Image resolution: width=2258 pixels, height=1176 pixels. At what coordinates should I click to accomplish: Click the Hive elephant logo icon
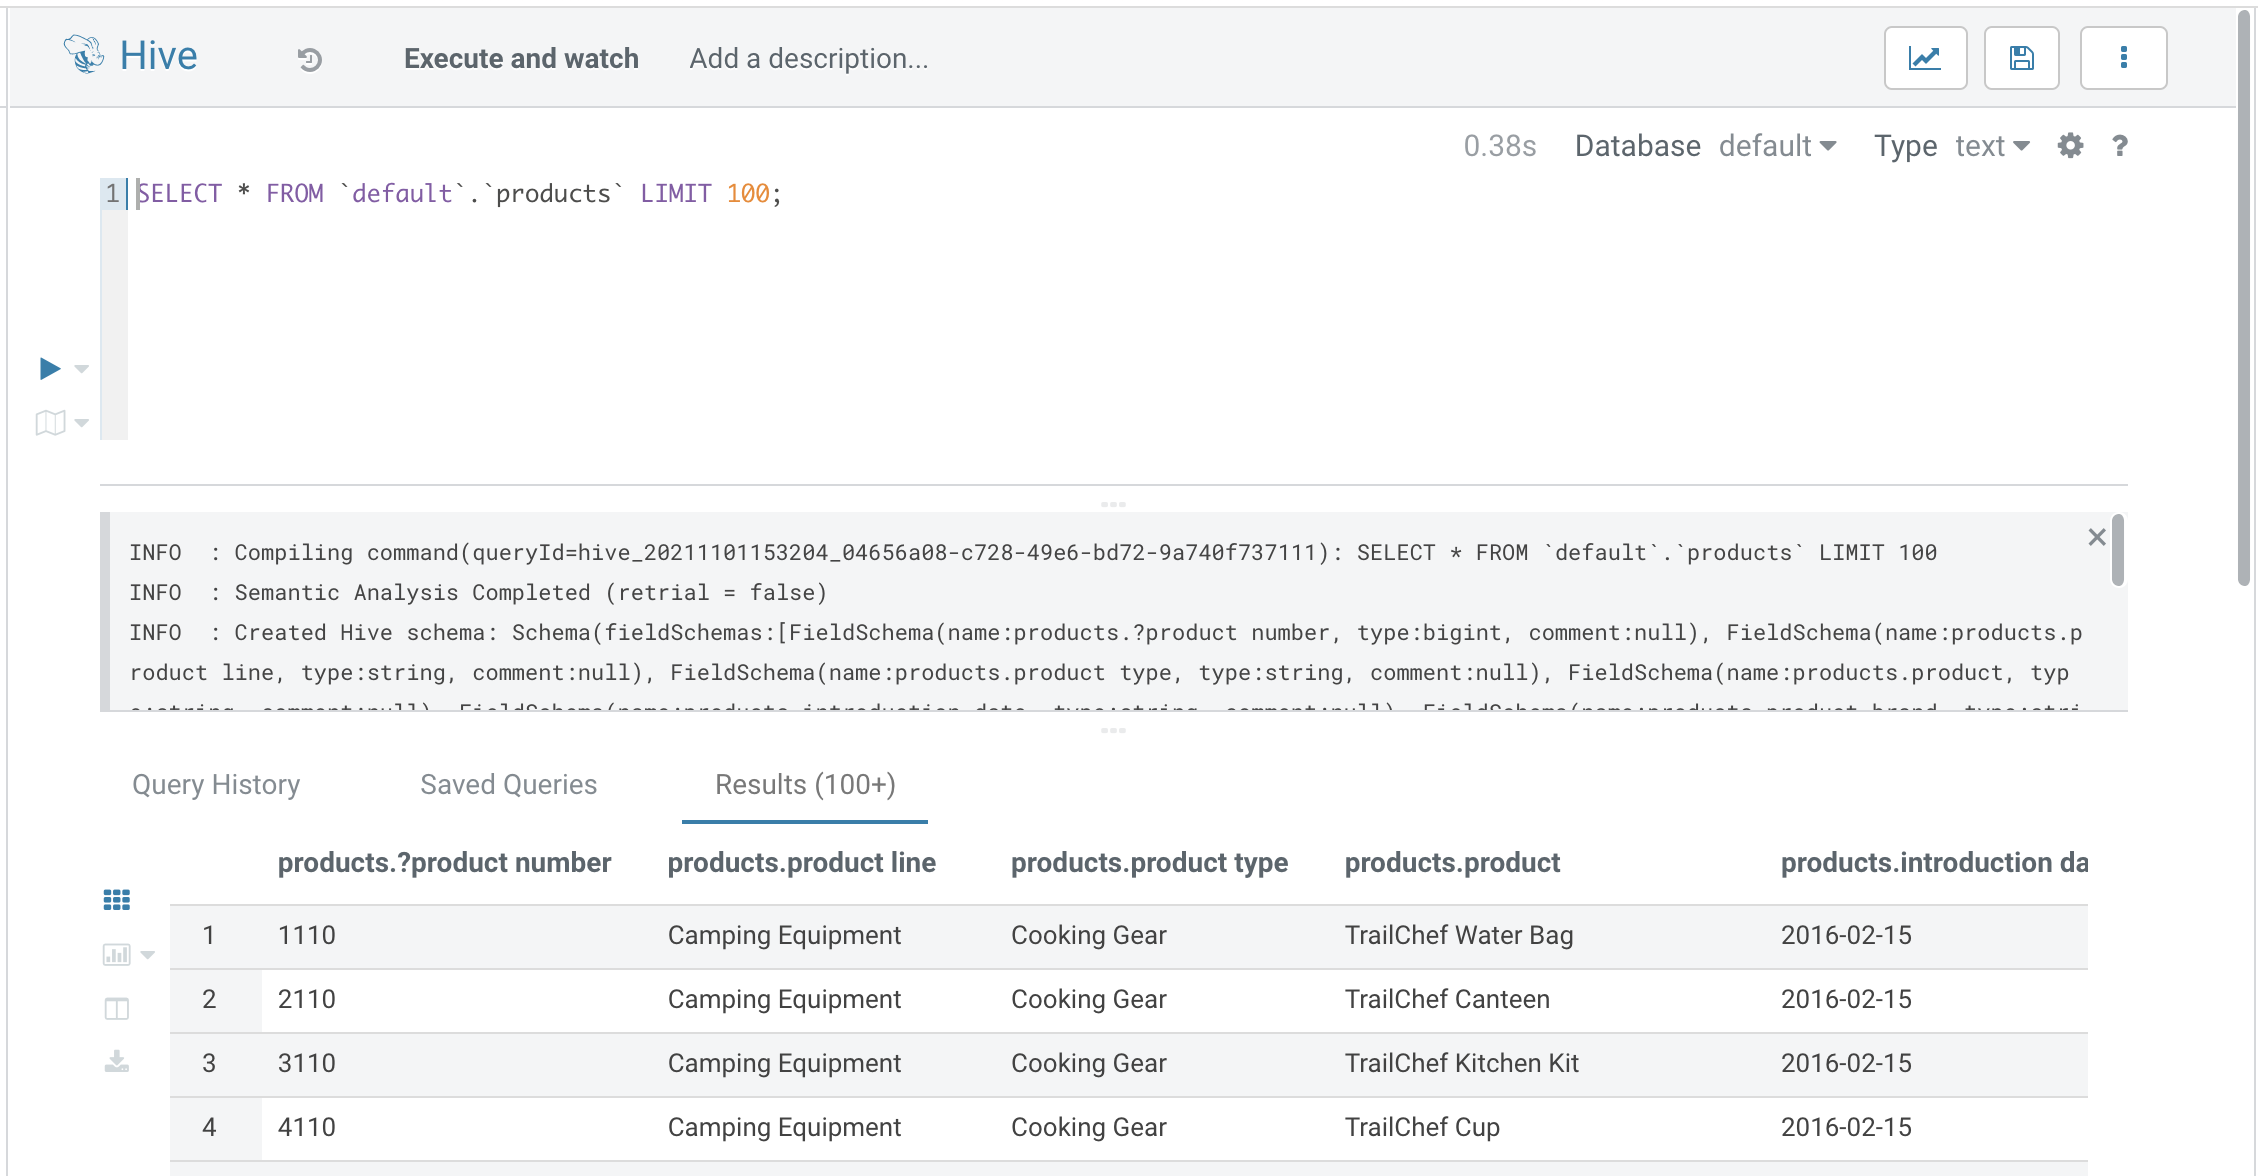84,55
